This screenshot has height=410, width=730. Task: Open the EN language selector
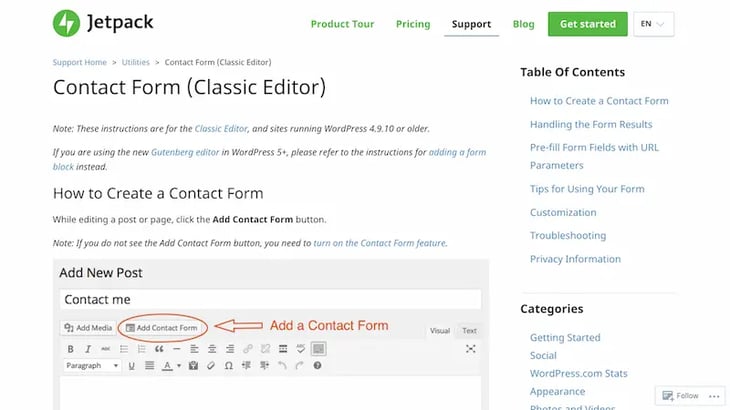(x=654, y=24)
